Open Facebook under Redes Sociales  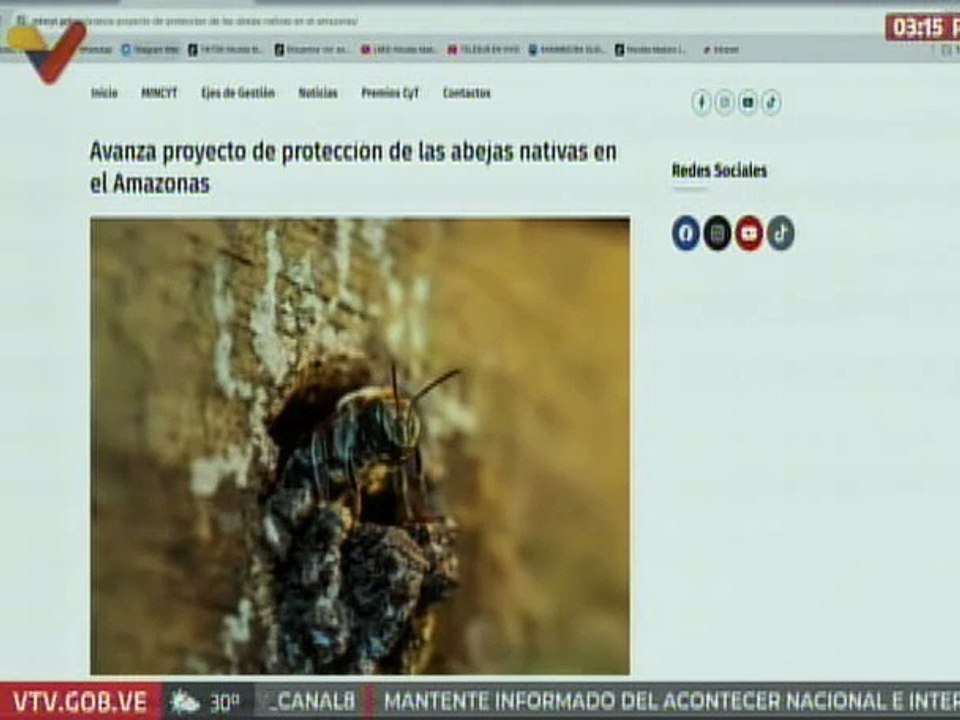pos(686,233)
